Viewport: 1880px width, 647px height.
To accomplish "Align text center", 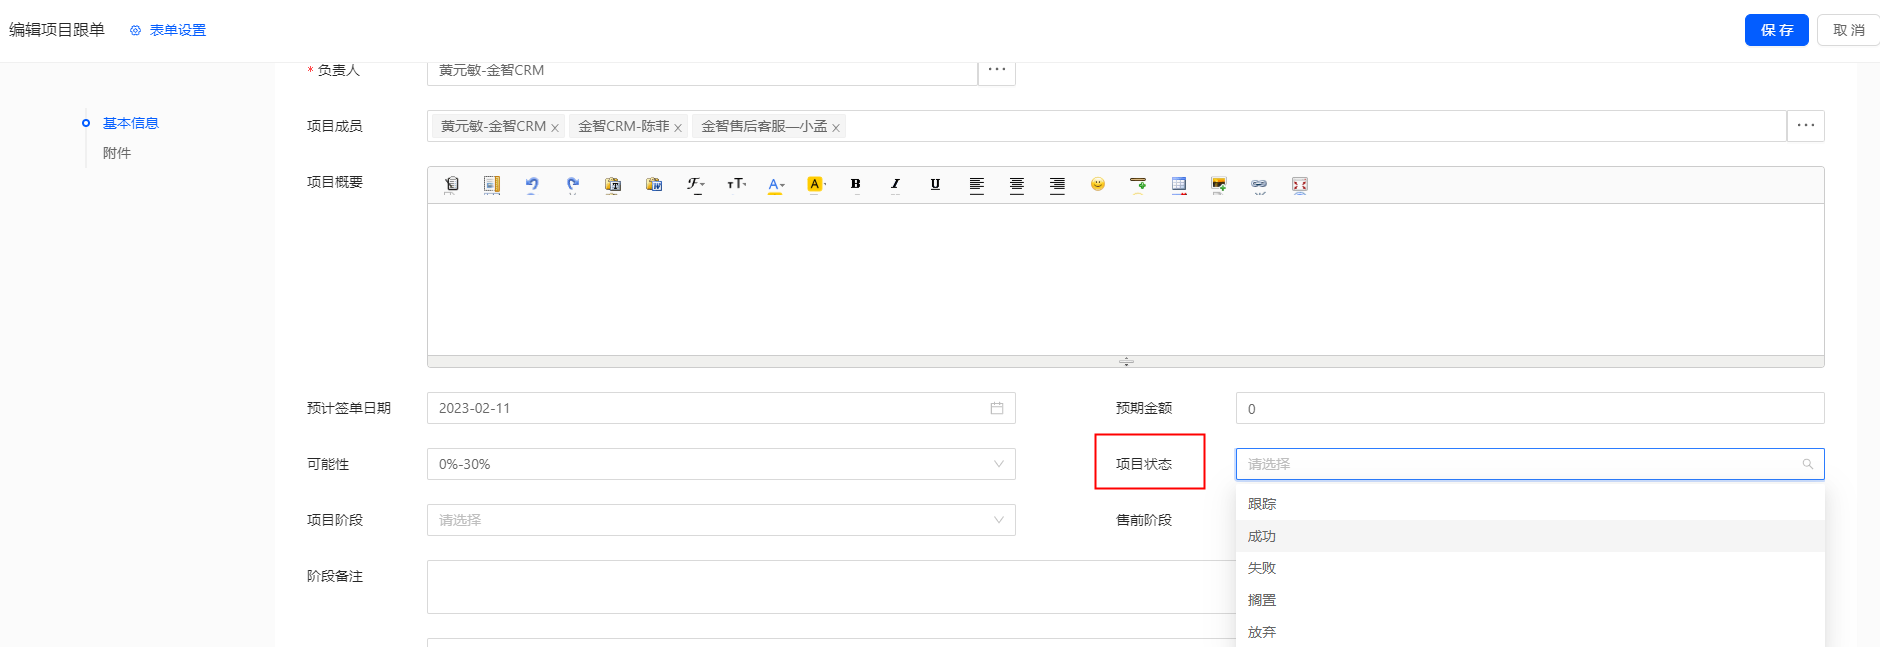I will tap(1016, 184).
